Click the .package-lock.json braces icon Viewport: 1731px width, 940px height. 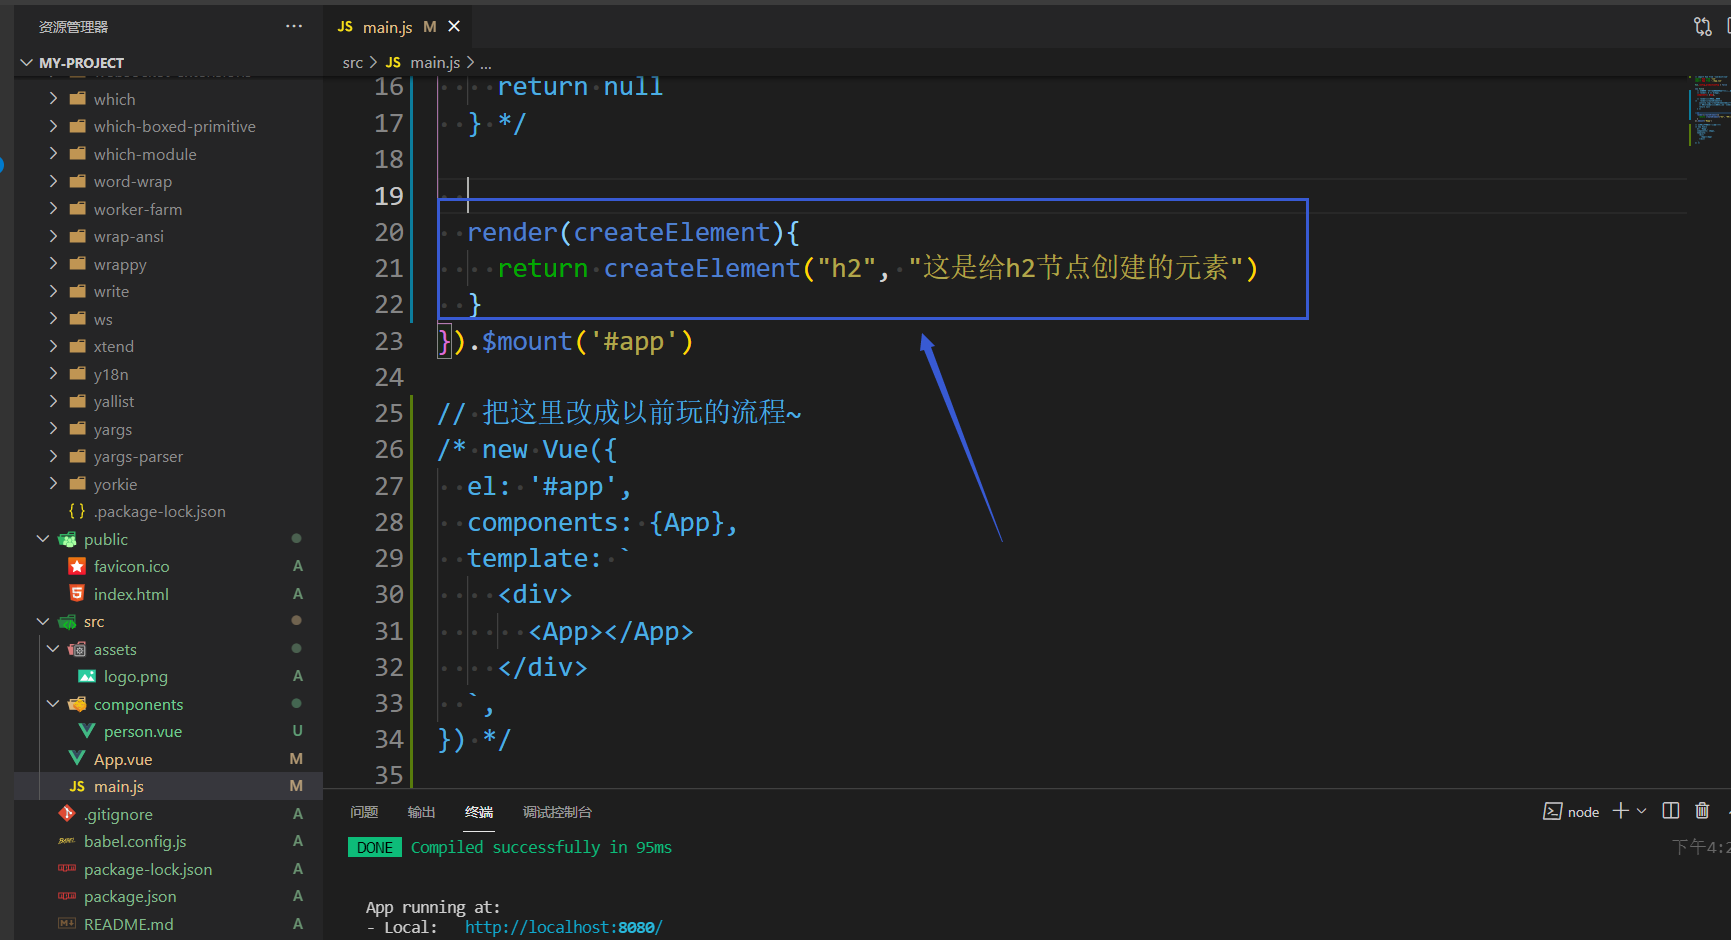77,511
